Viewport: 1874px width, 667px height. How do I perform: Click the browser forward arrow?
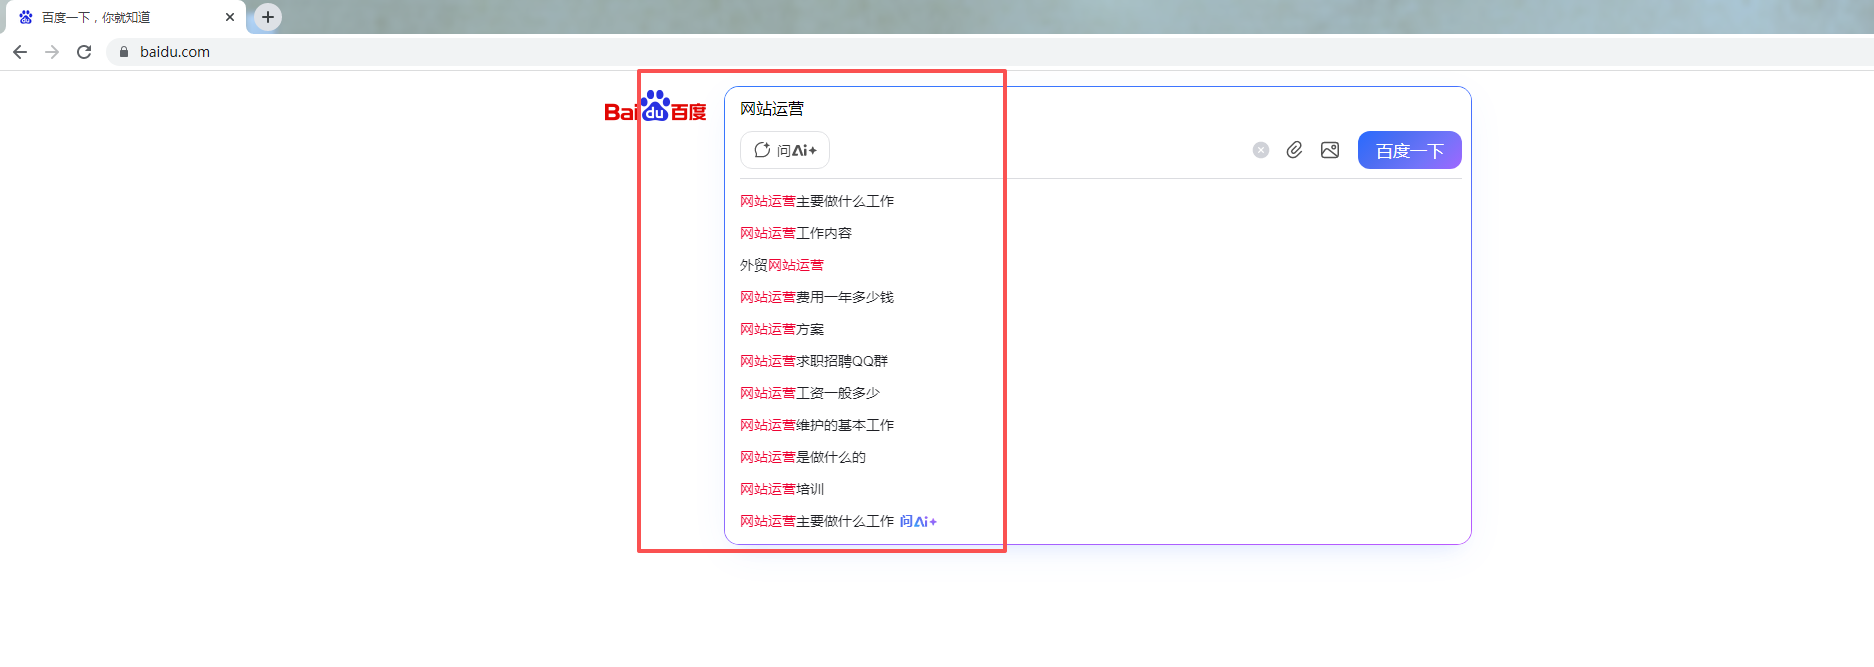[52, 52]
